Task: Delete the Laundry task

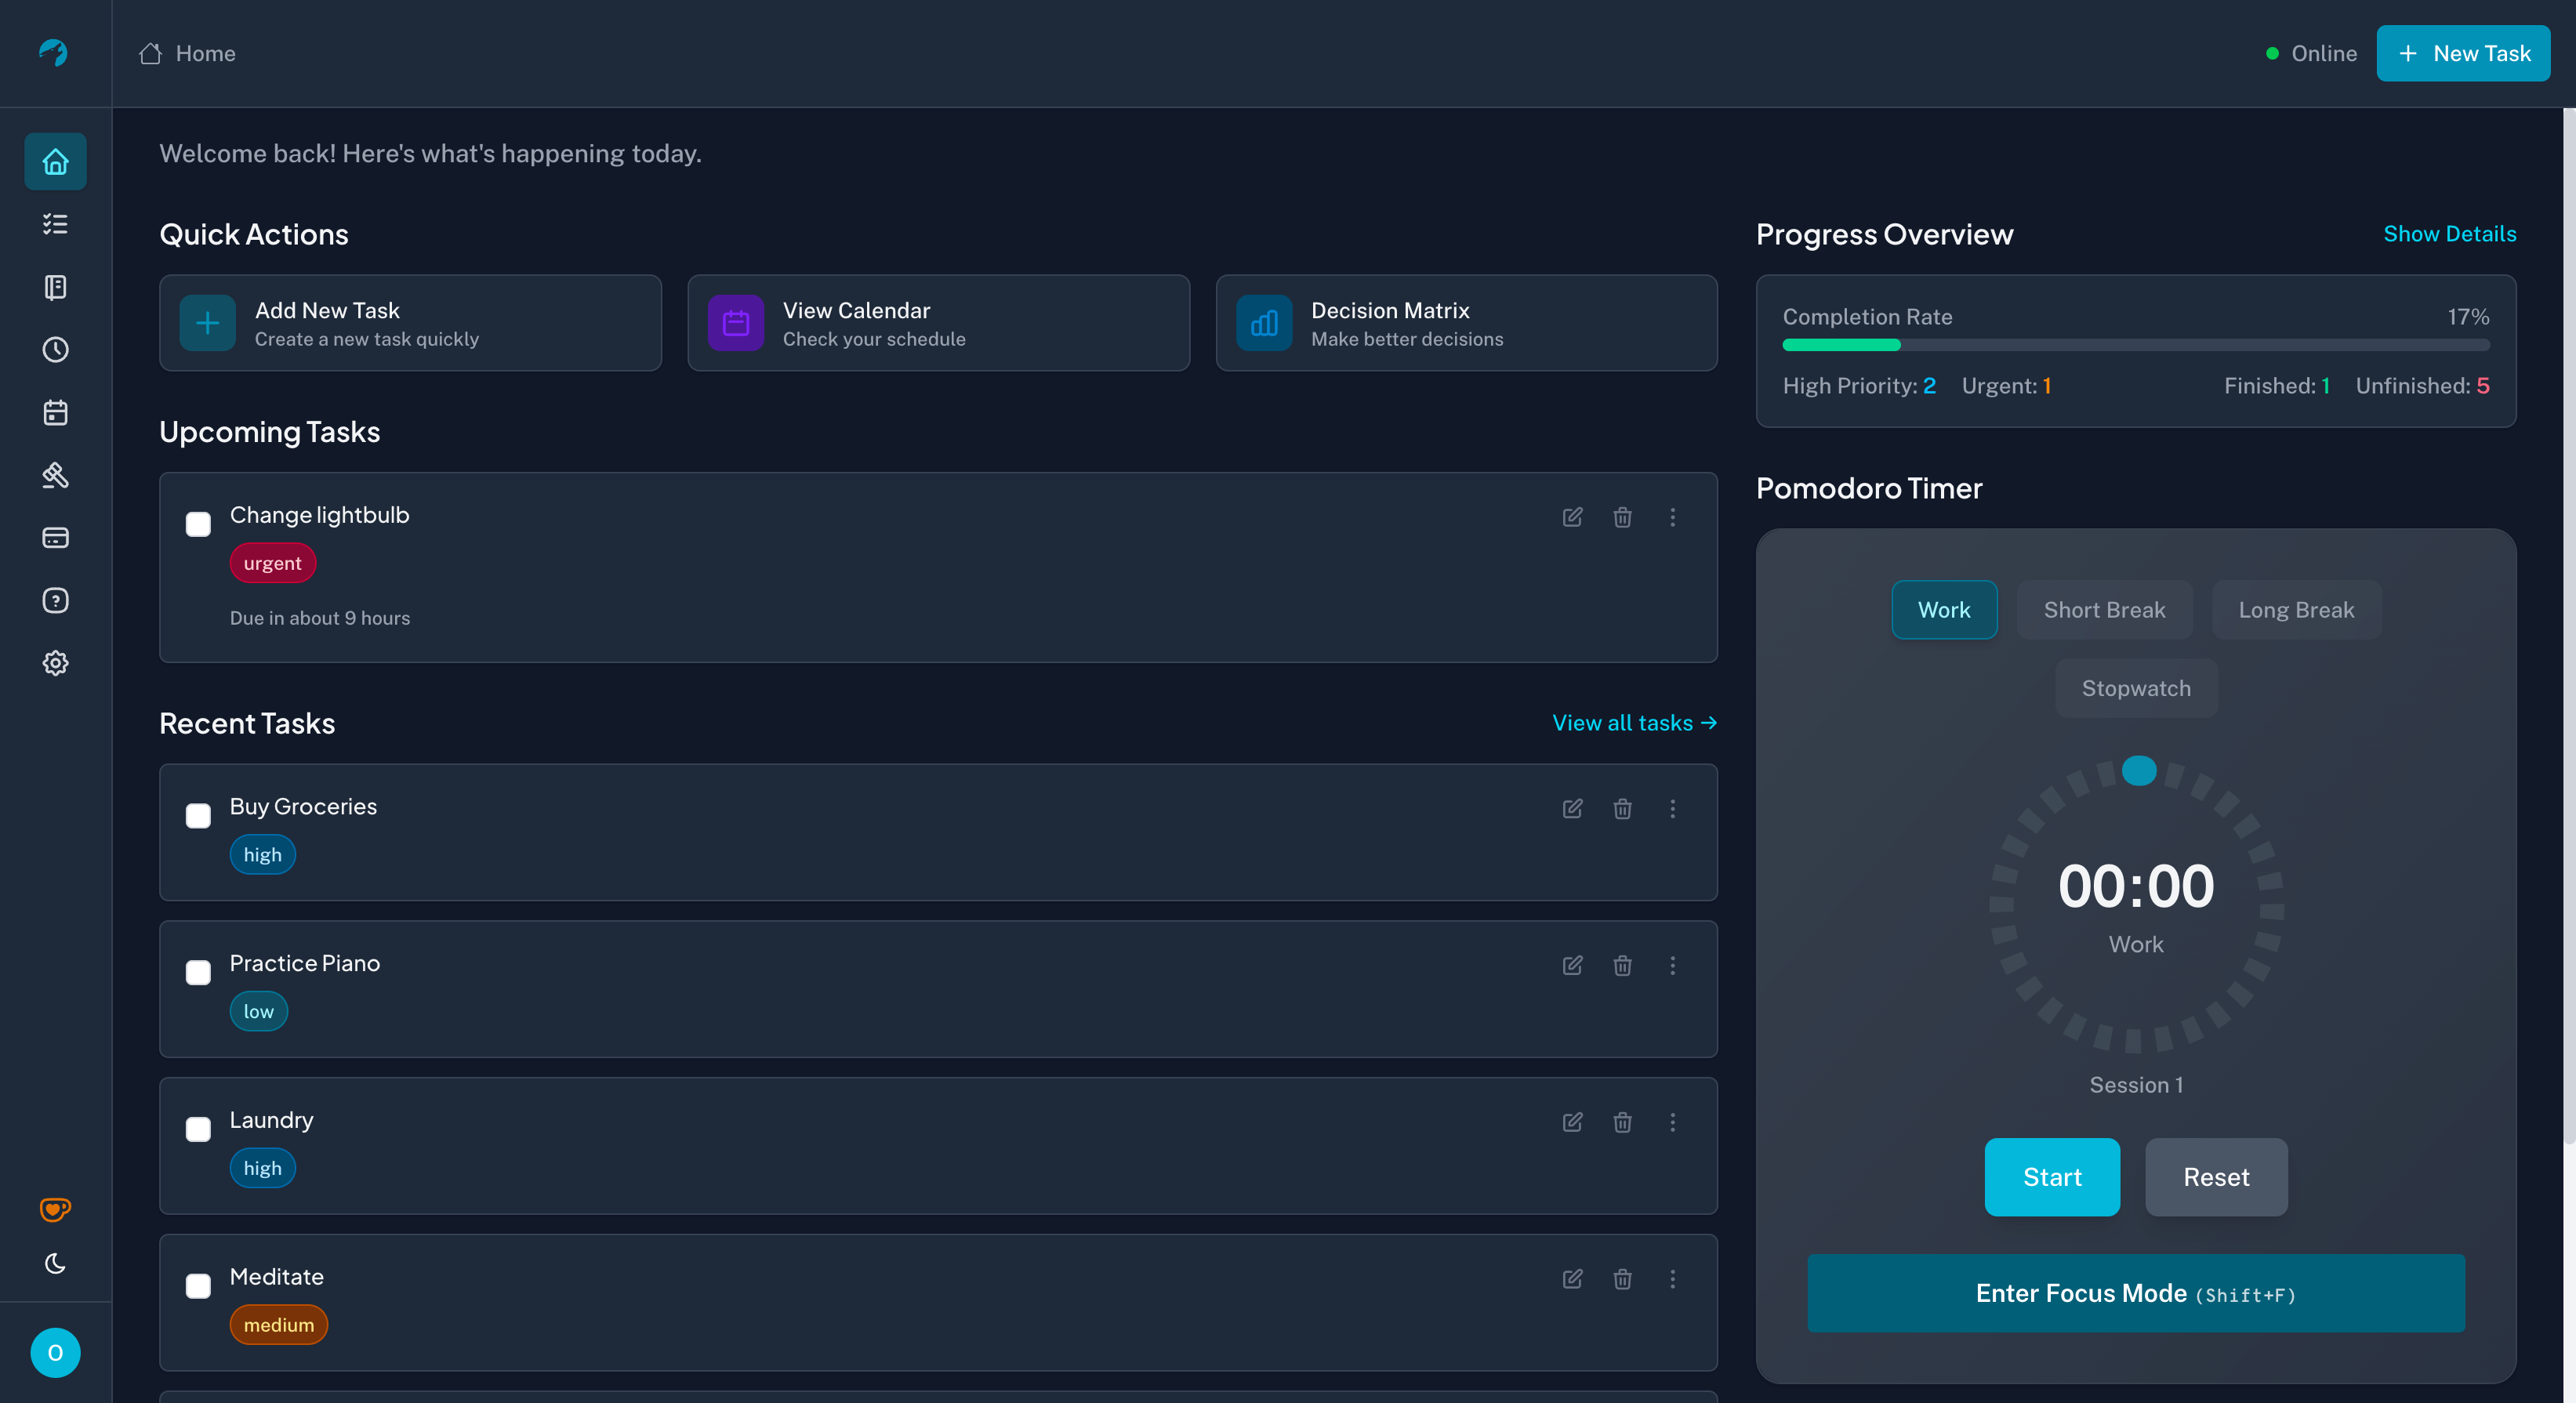Action: 1622,1122
